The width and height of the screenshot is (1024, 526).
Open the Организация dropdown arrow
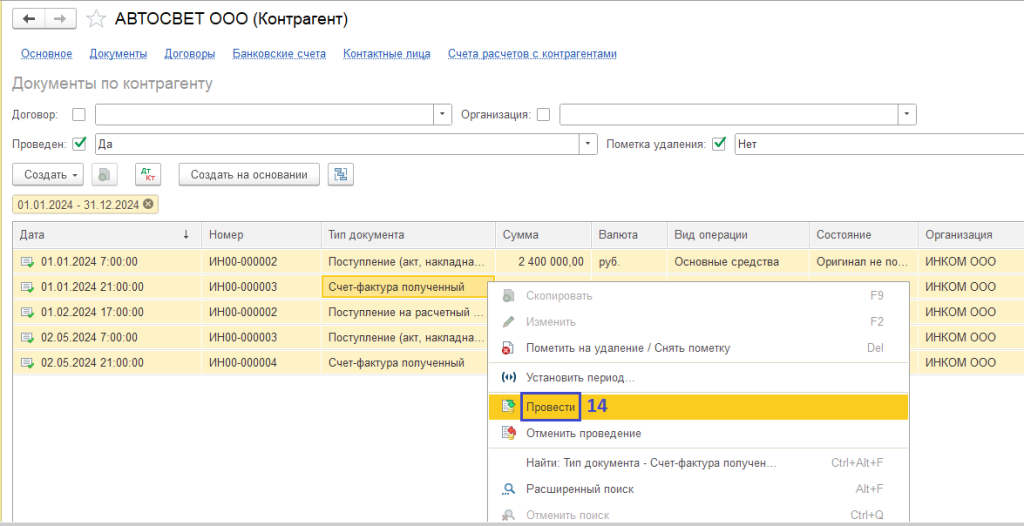click(x=907, y=115)
